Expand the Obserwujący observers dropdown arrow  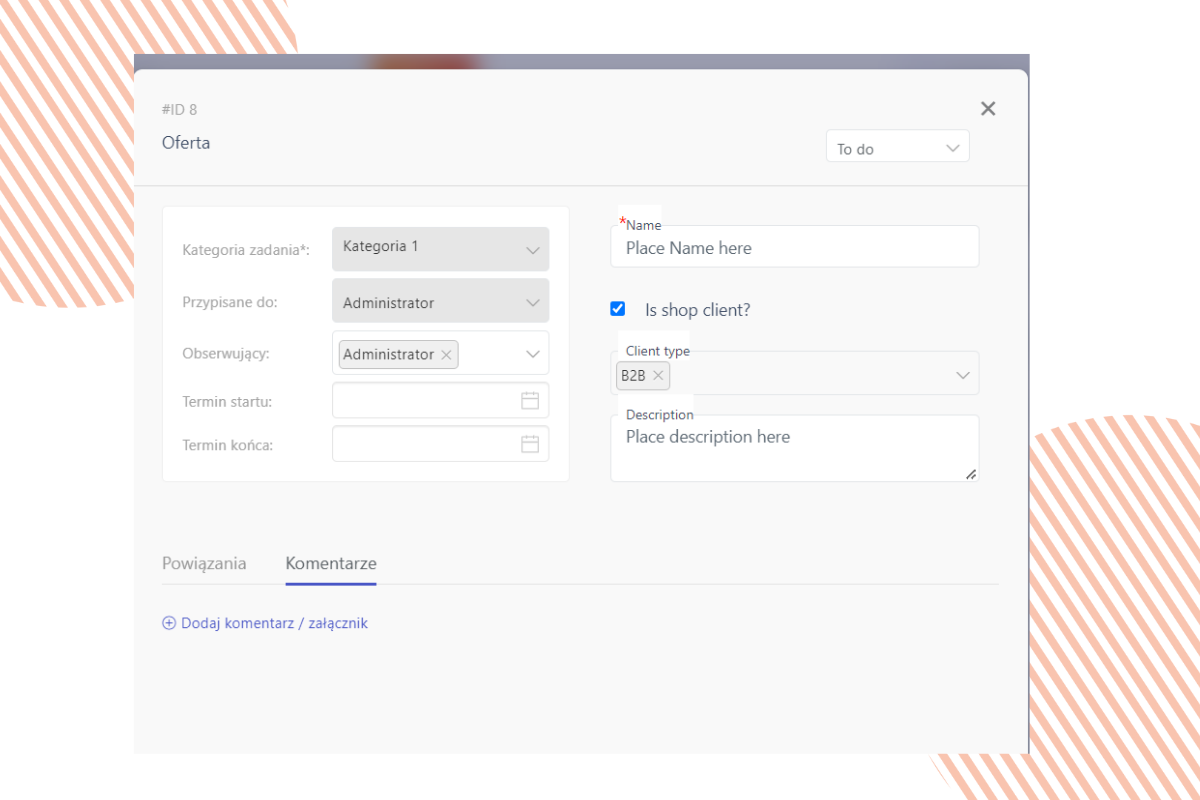point(532,354)
